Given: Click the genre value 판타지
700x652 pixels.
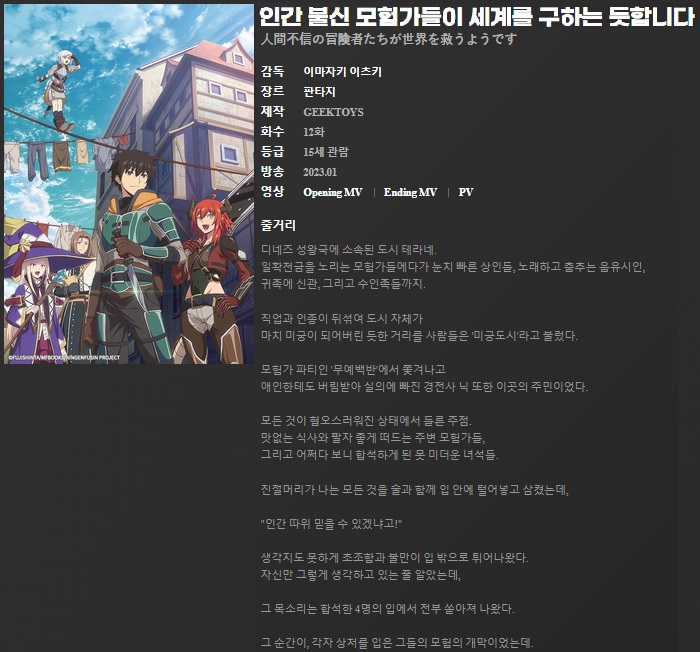Looking at the screenshot, I should [319, 92].
